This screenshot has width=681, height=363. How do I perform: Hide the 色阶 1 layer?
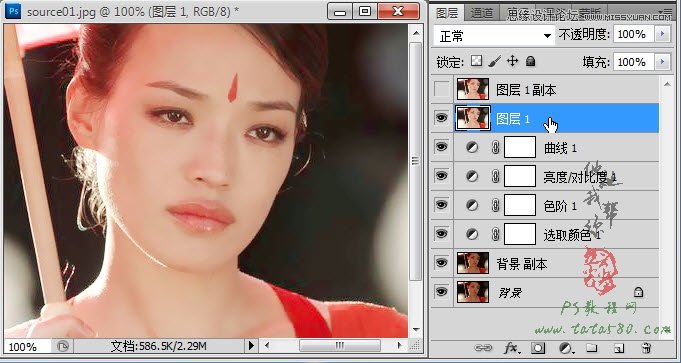[x=442, y=204]
